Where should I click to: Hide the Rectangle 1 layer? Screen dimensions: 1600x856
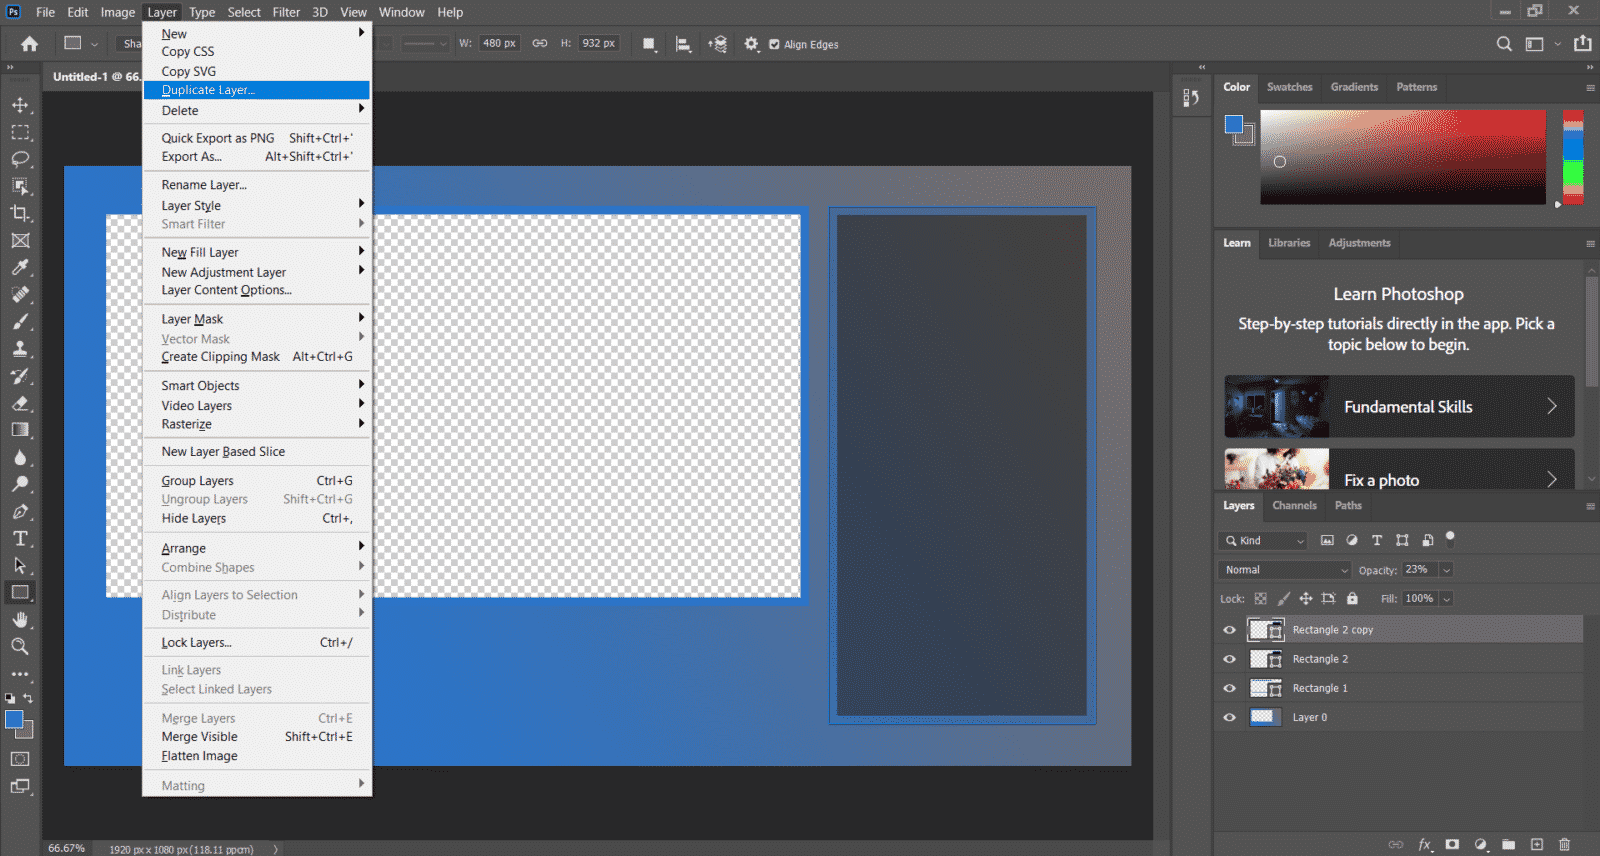[1230, 688]
